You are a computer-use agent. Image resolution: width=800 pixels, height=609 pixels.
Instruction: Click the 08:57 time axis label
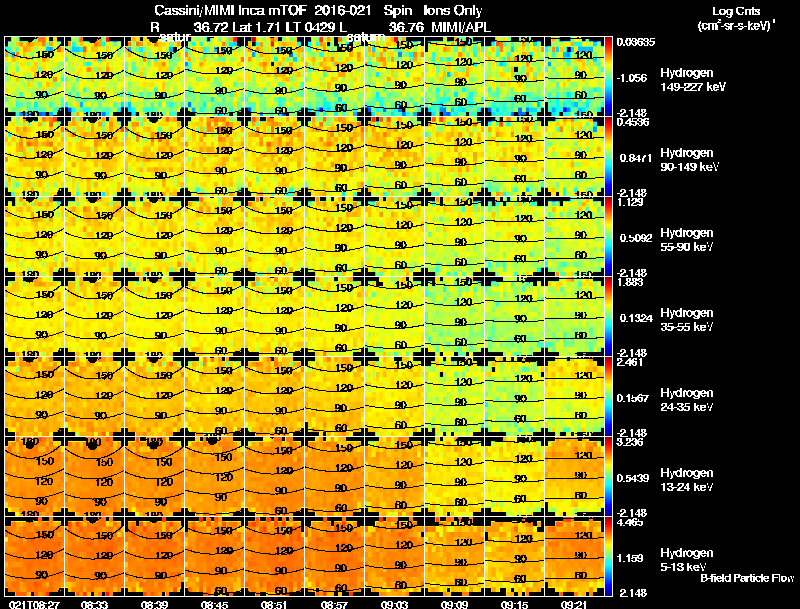(x=334, y=604)
